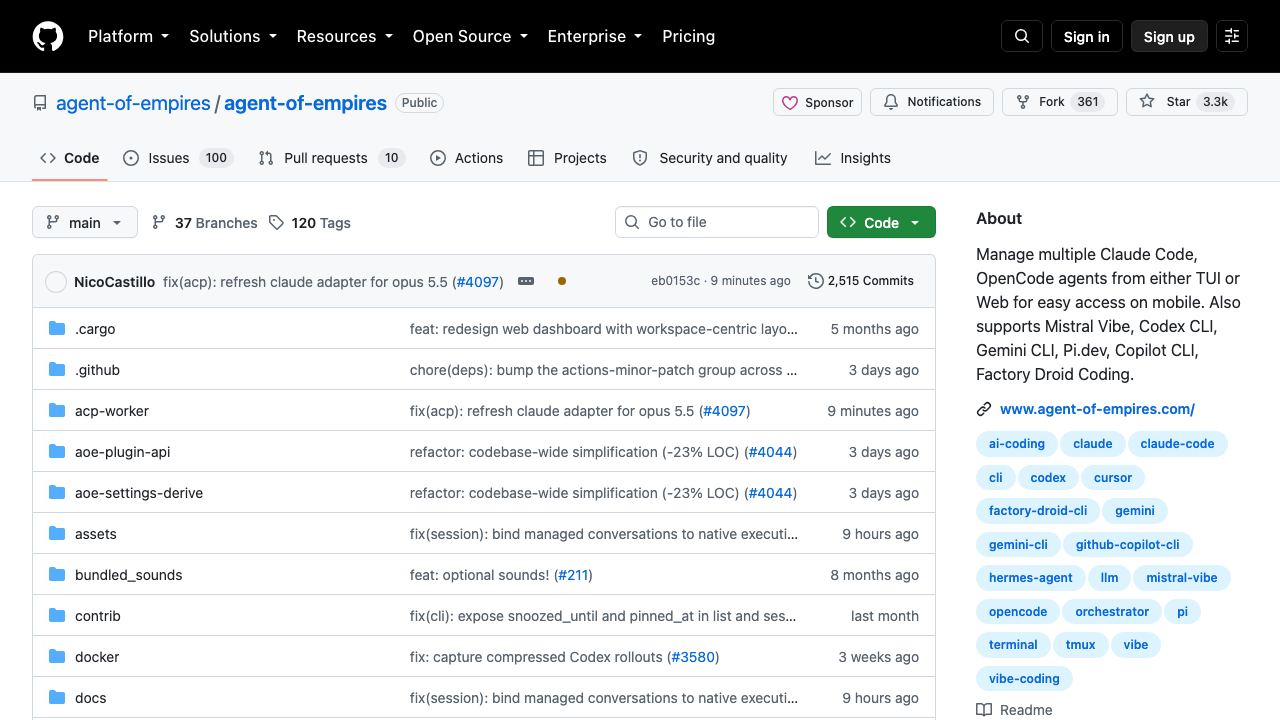Image resolution: width=1280 pixels, height=720 pixels.
Task: Click the Notifications bell icon
Action: pos(891,102)
